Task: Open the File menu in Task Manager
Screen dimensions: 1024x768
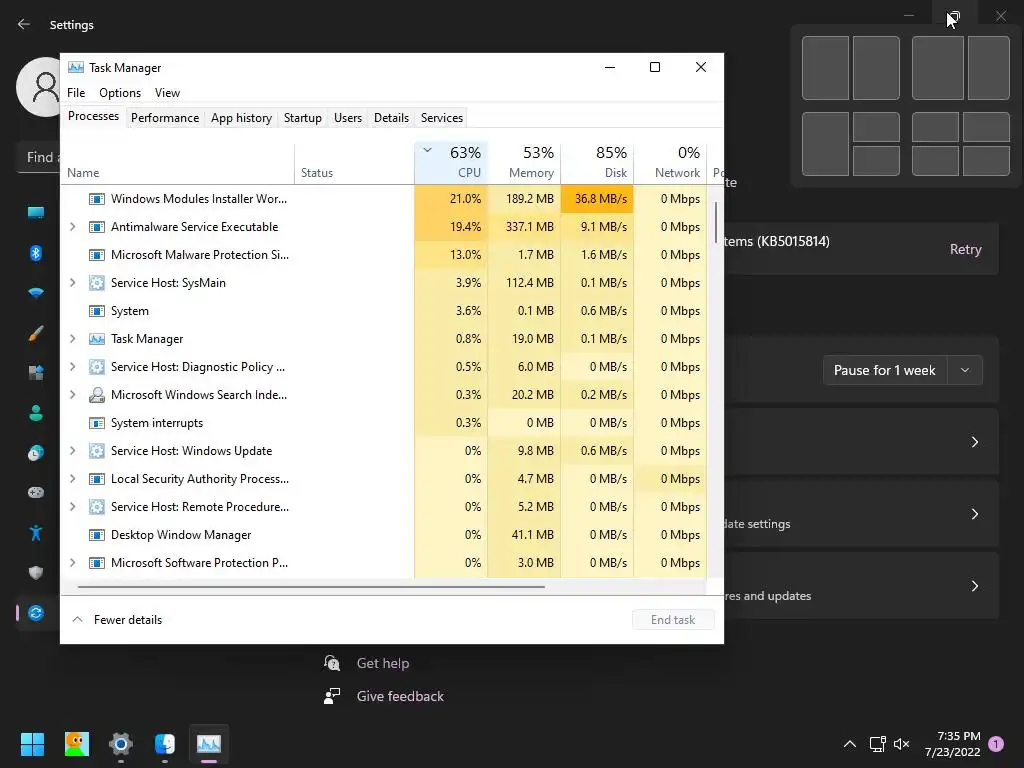Action: (x=76, y=93)
